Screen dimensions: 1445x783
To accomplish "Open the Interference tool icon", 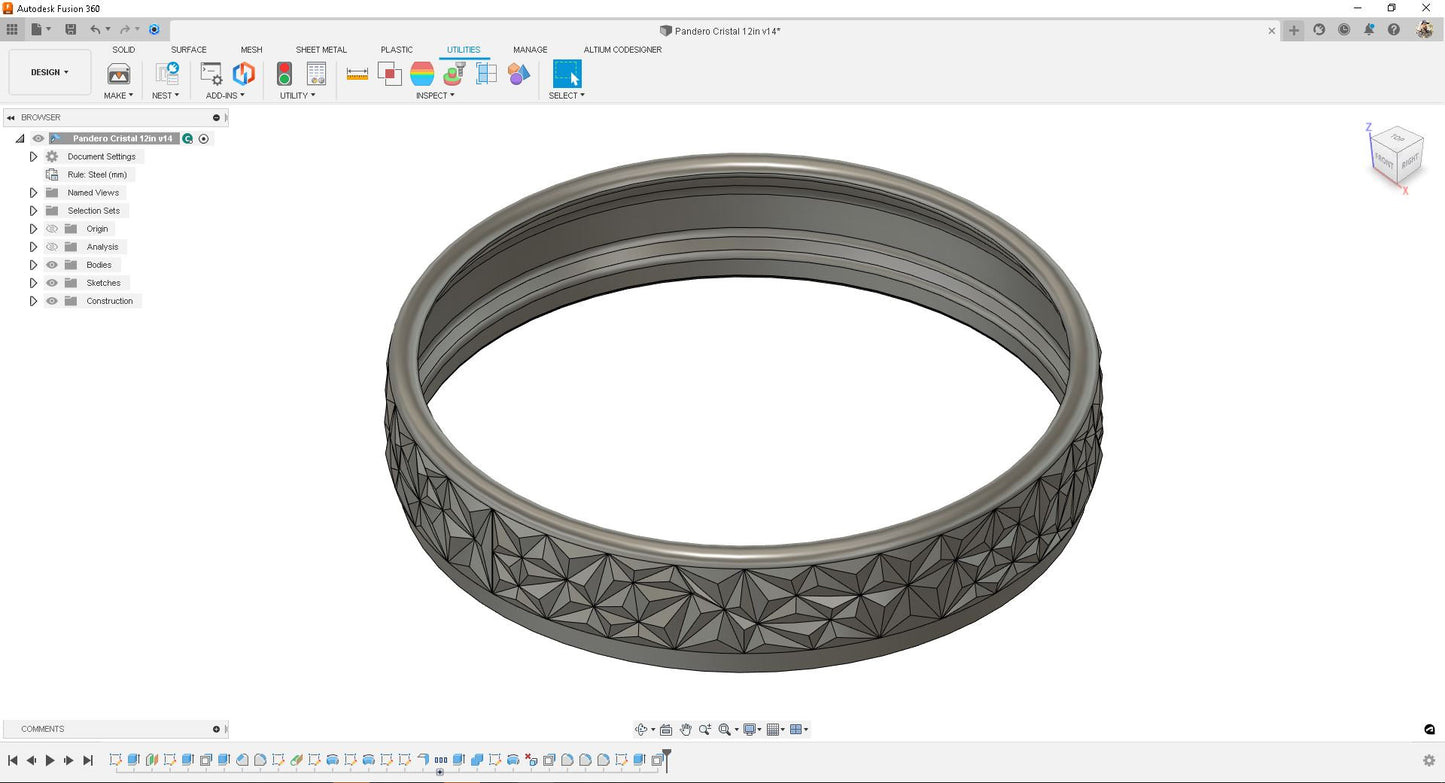I will click(x=390, y=74).
